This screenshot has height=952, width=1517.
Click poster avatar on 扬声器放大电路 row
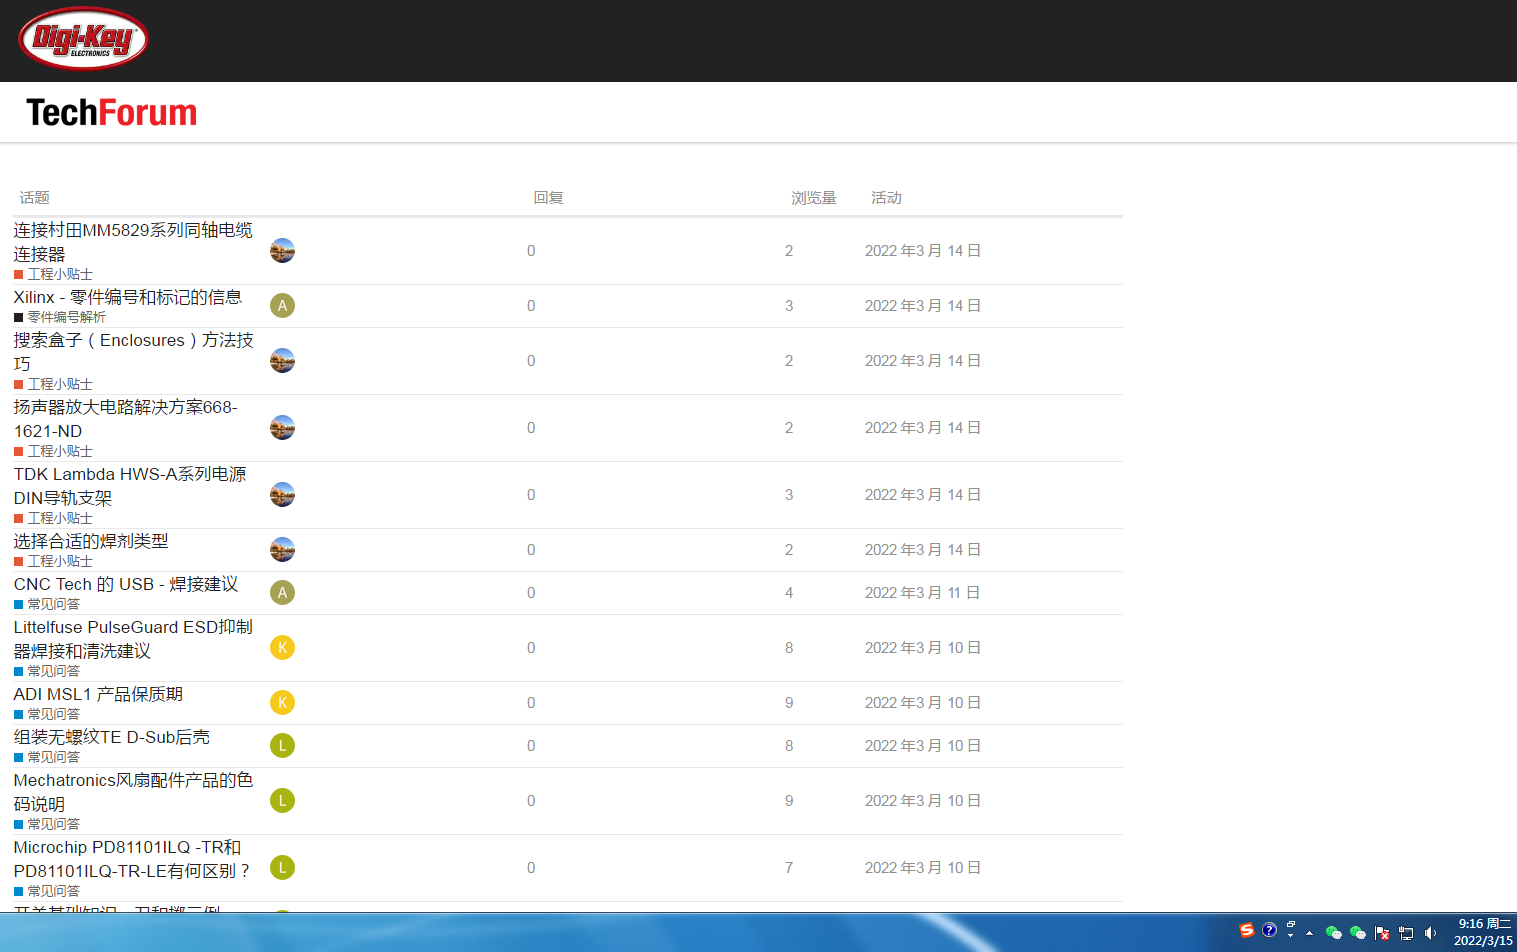pyautogui.click(x=282, y=428)
